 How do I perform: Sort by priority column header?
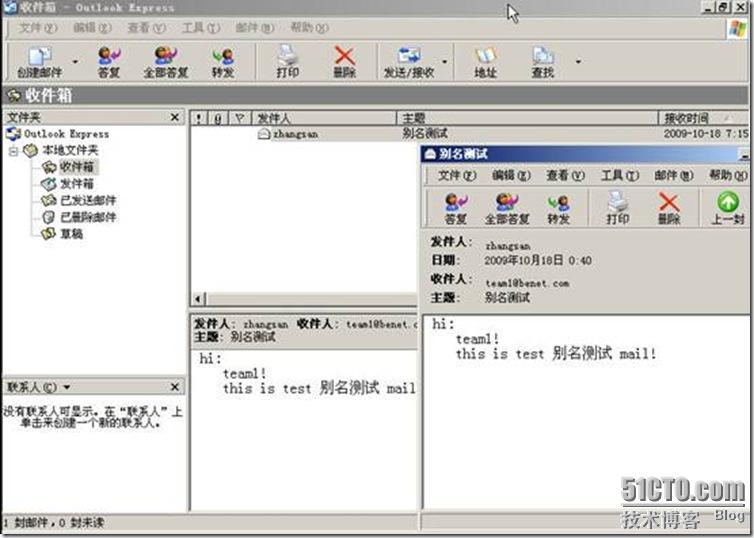point(199,118)
